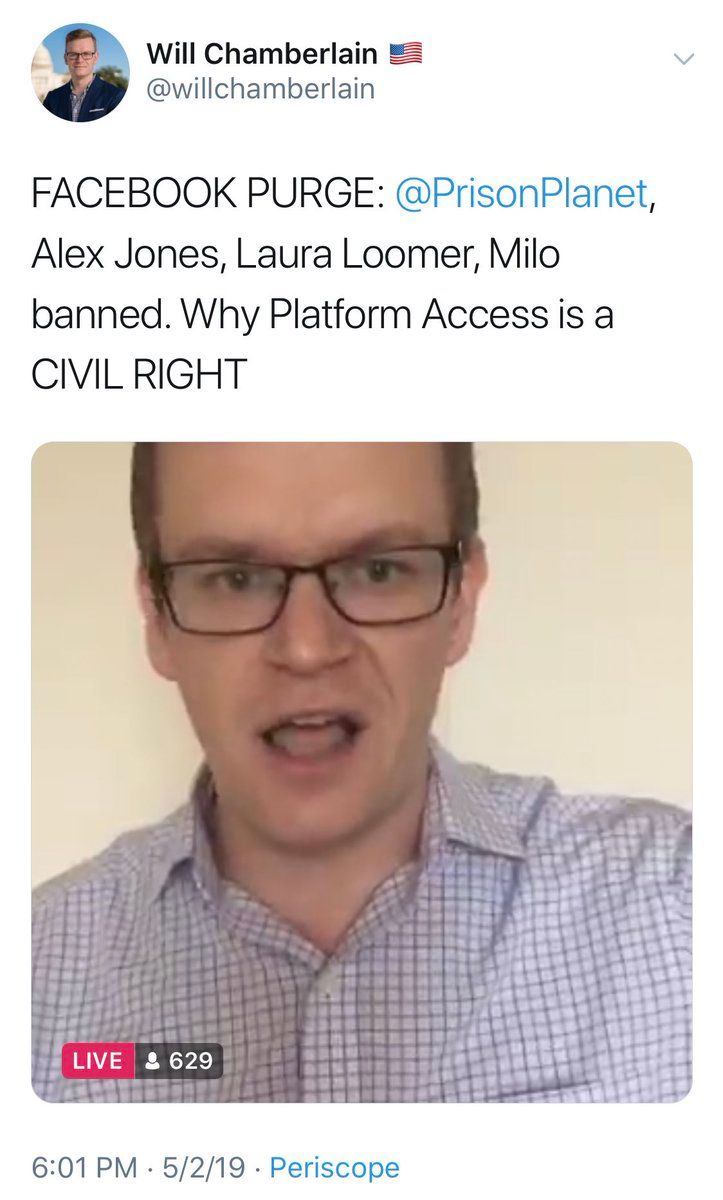Play the Periscope live video
Viewport: 723px width, 1200px height.
[362, 772]
